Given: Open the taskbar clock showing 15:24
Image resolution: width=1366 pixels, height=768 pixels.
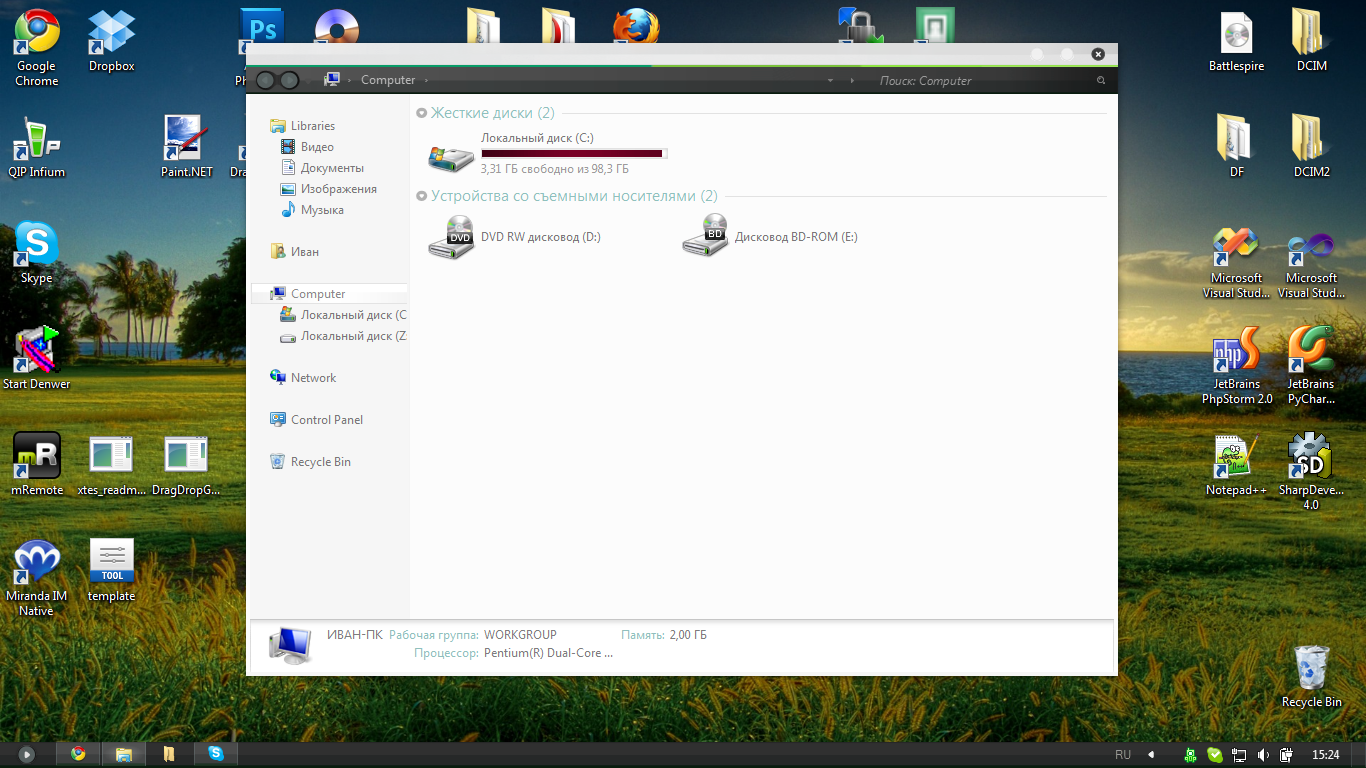Looking at the screenshot, I should click(x=1326, y=755).
